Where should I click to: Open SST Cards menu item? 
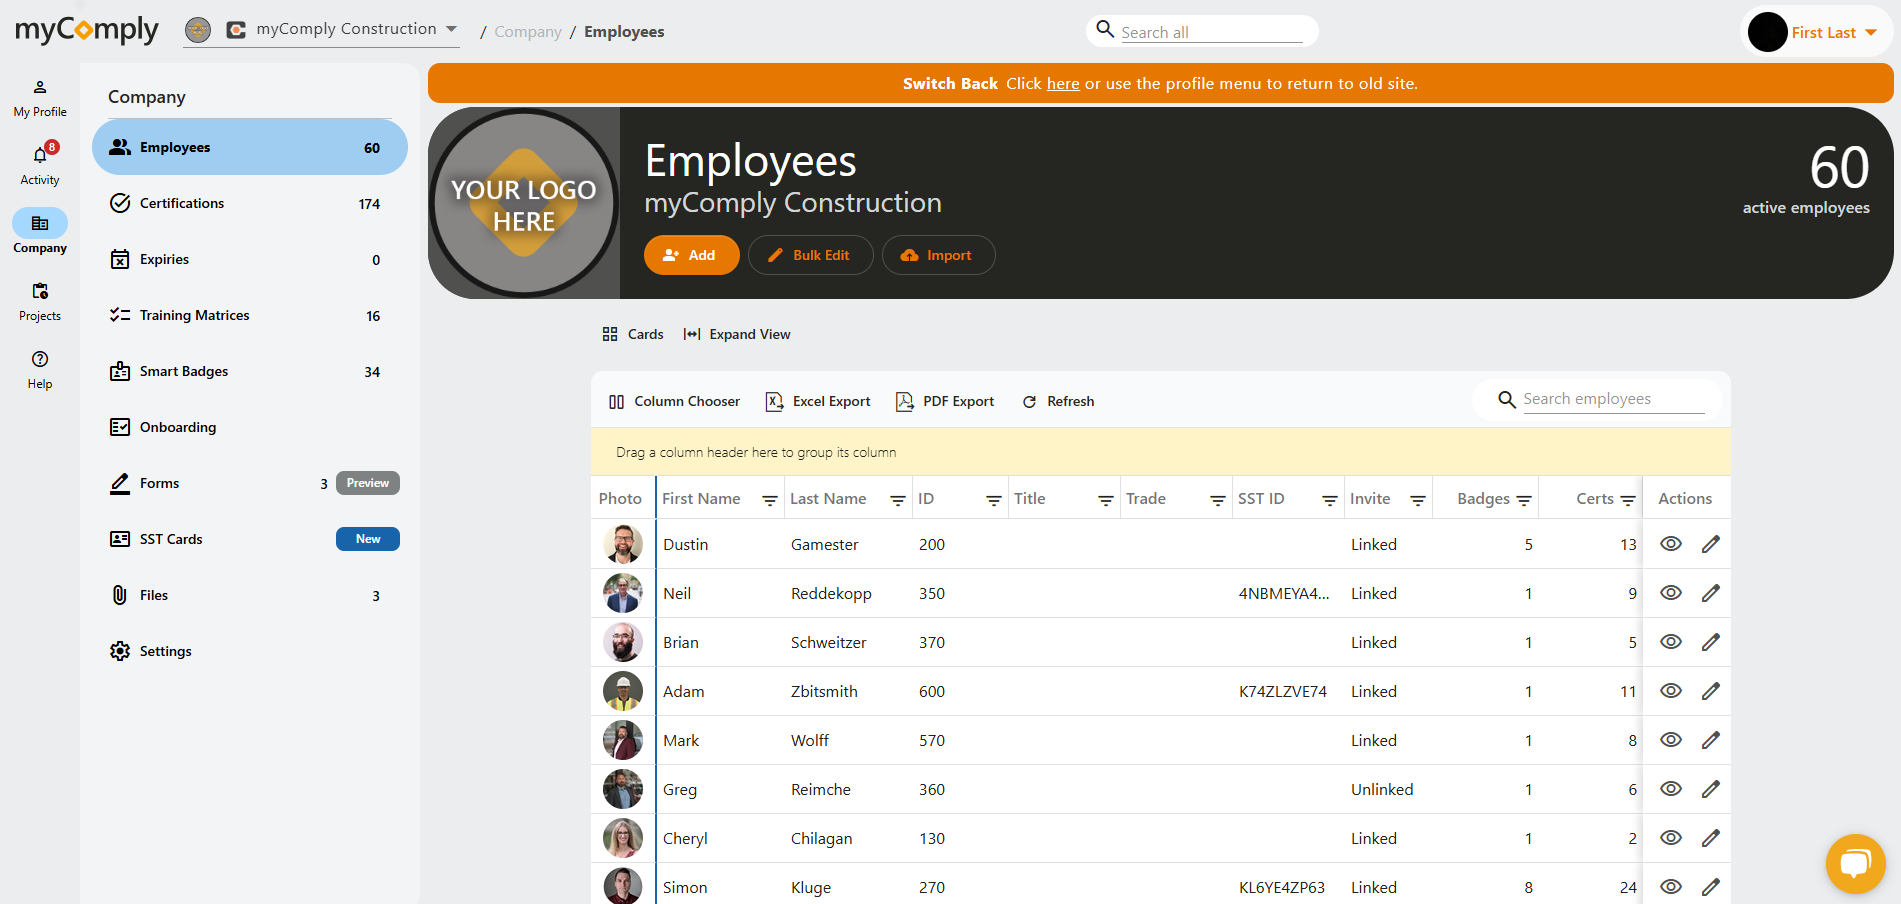pos(250,539)
